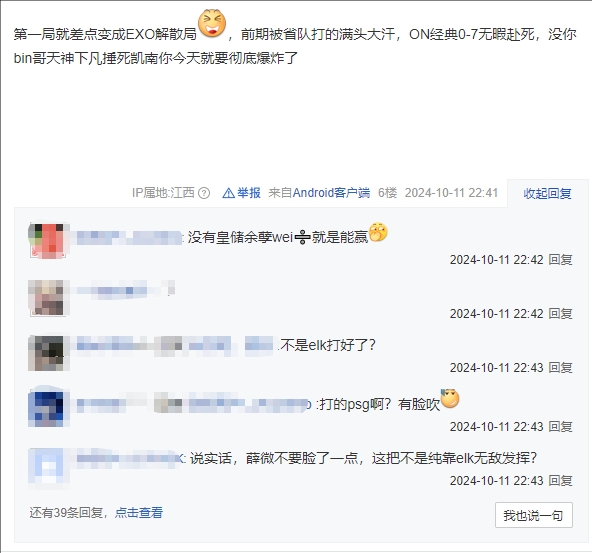Viewport: 592px width, 553px height.
Task: Click 回复 on the 打的psg啊 comment
Action: click(560, 427)
